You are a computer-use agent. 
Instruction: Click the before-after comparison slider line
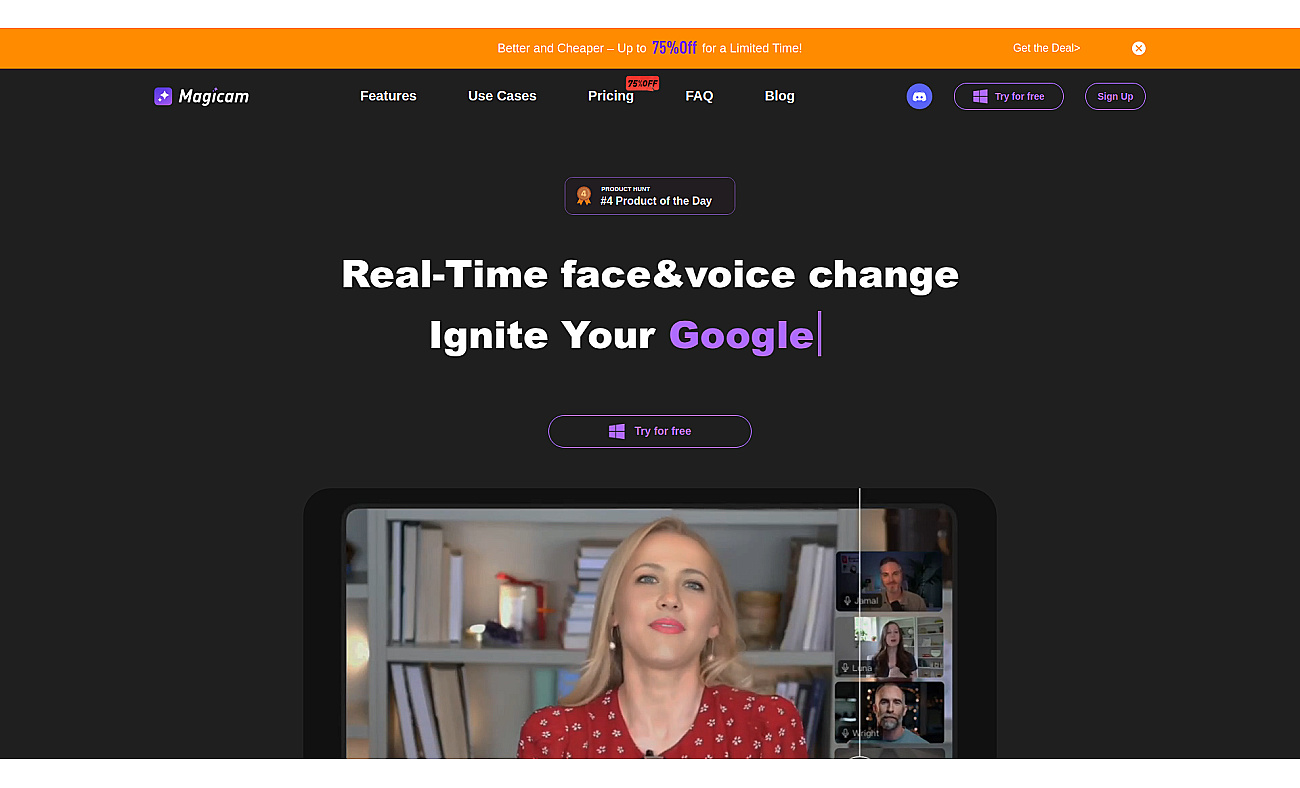coord(859,622)
